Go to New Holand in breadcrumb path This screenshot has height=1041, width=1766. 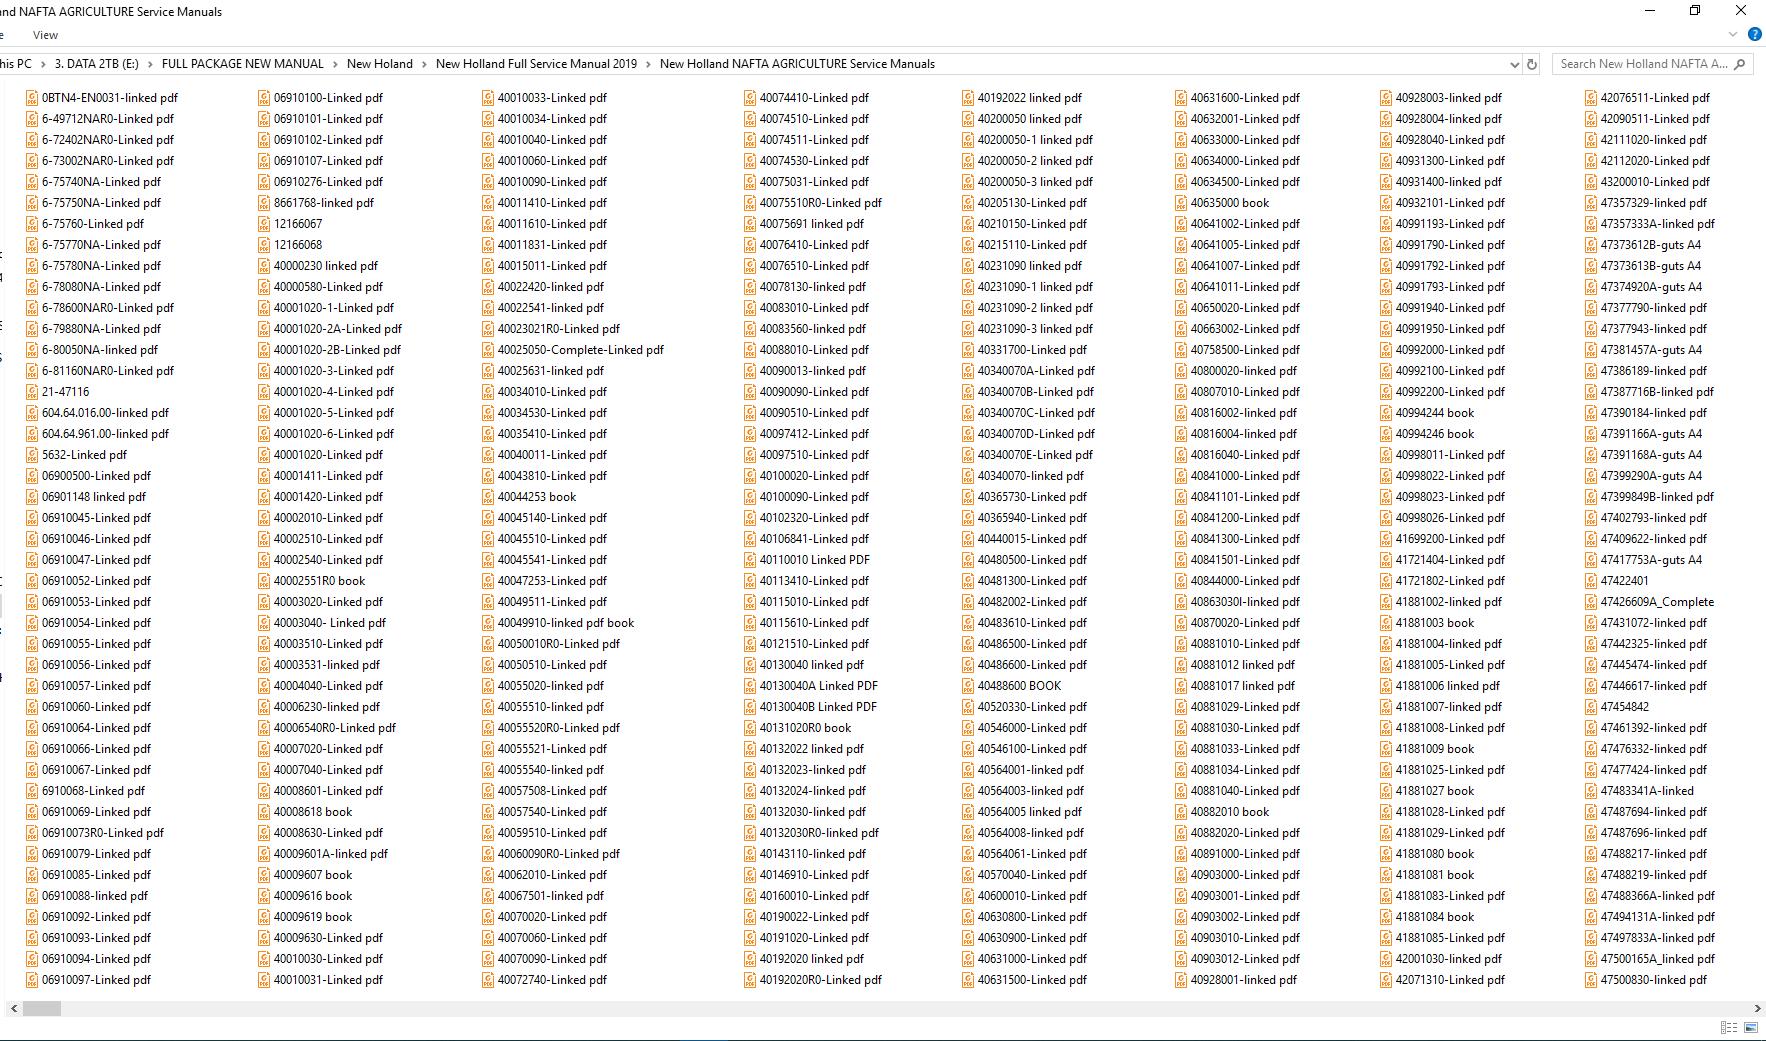(380, 64)
